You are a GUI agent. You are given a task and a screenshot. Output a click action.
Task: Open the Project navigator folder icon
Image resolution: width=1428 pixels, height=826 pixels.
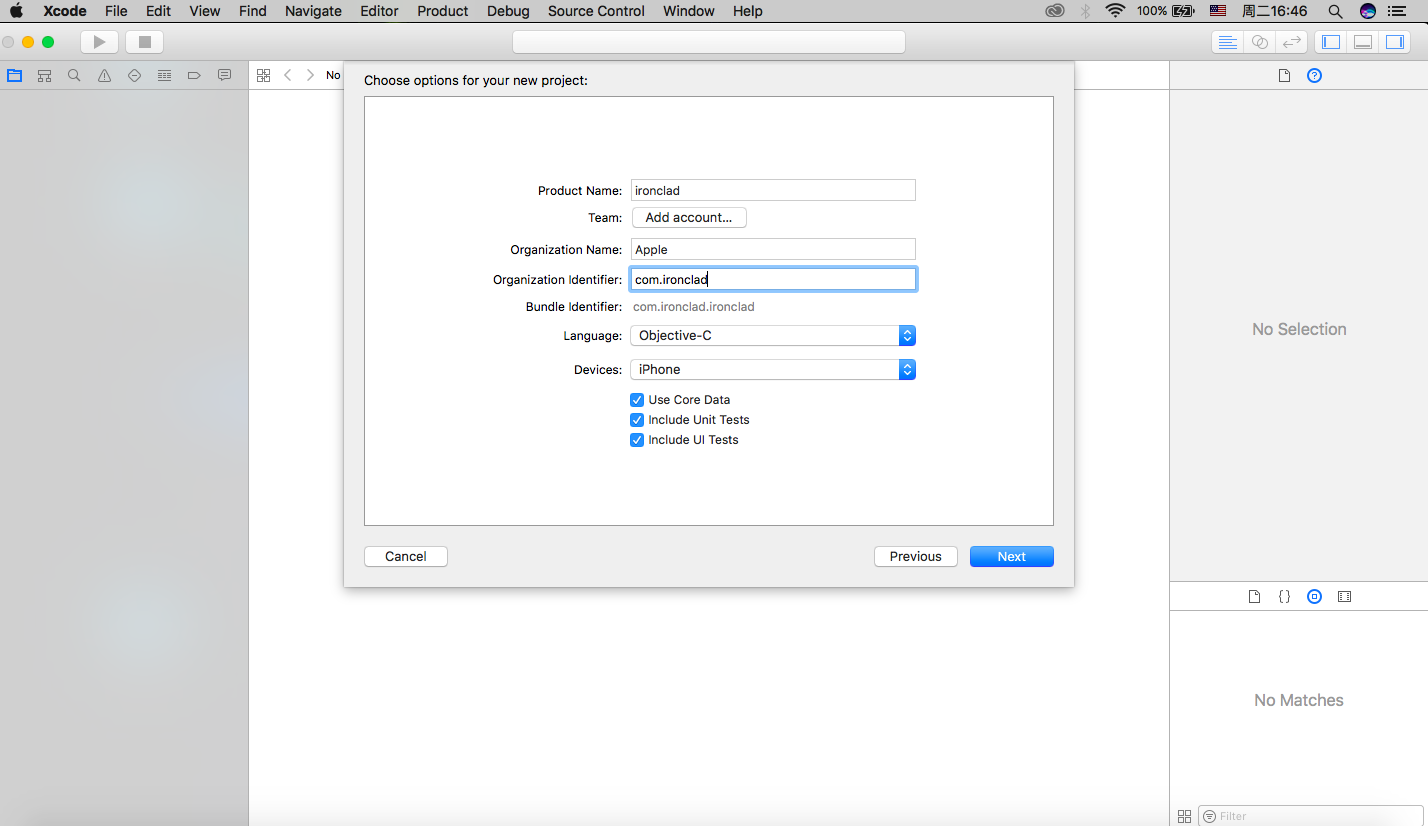[14, 75]
